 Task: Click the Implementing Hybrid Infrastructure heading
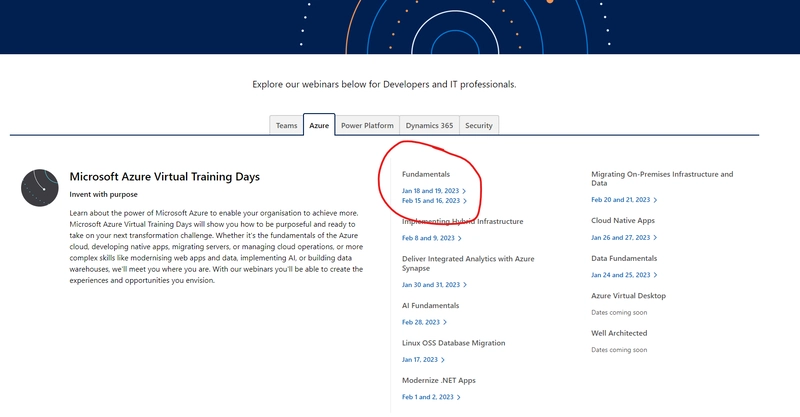point(460,221)
